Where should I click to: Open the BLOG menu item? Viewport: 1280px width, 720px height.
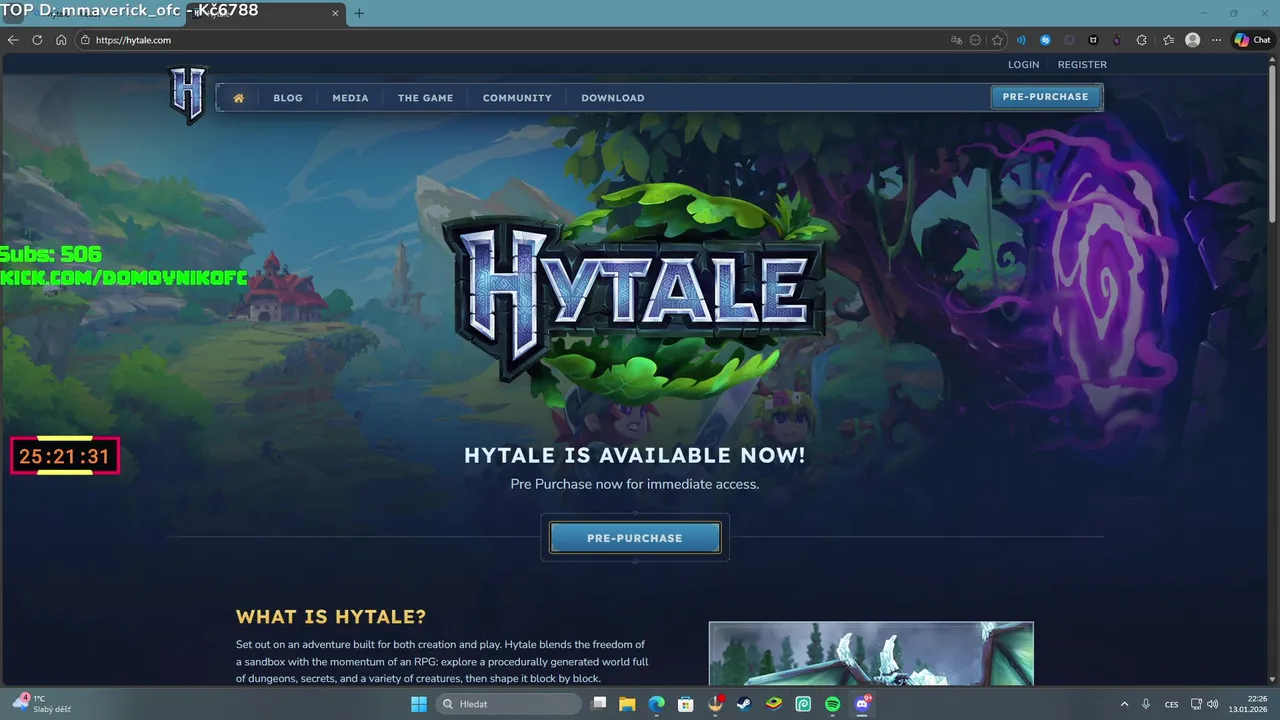coord(288,98)
